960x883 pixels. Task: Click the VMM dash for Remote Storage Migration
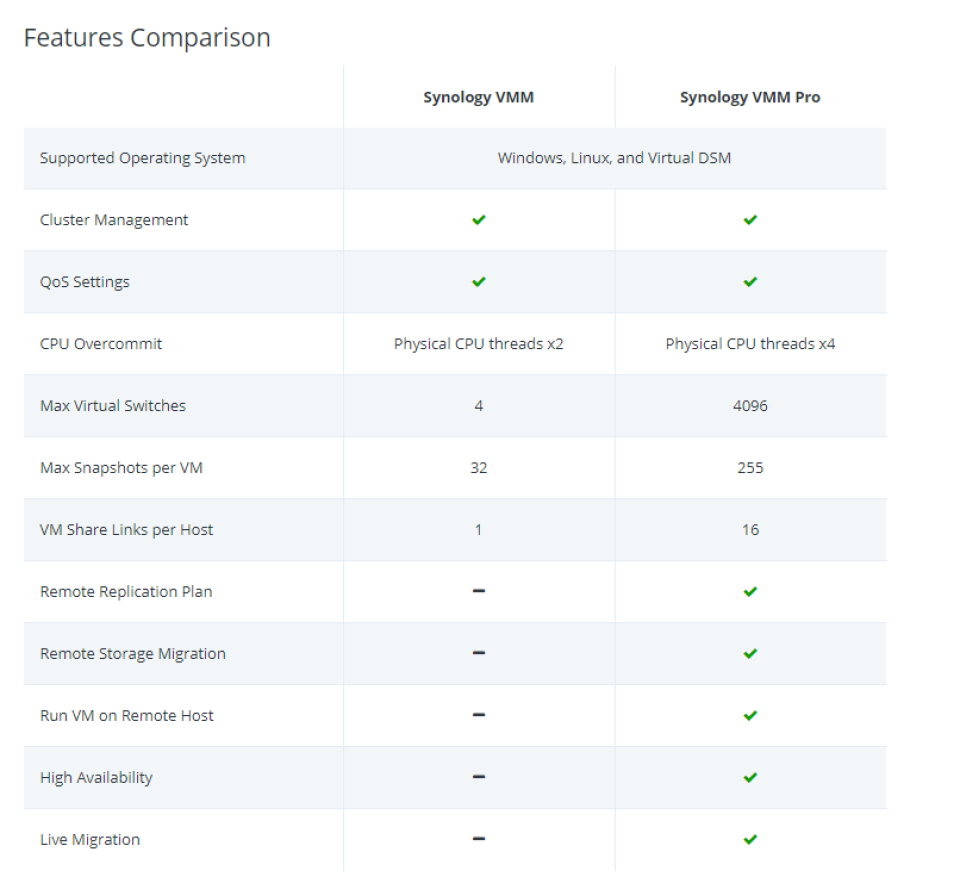[x=478, y=653]
